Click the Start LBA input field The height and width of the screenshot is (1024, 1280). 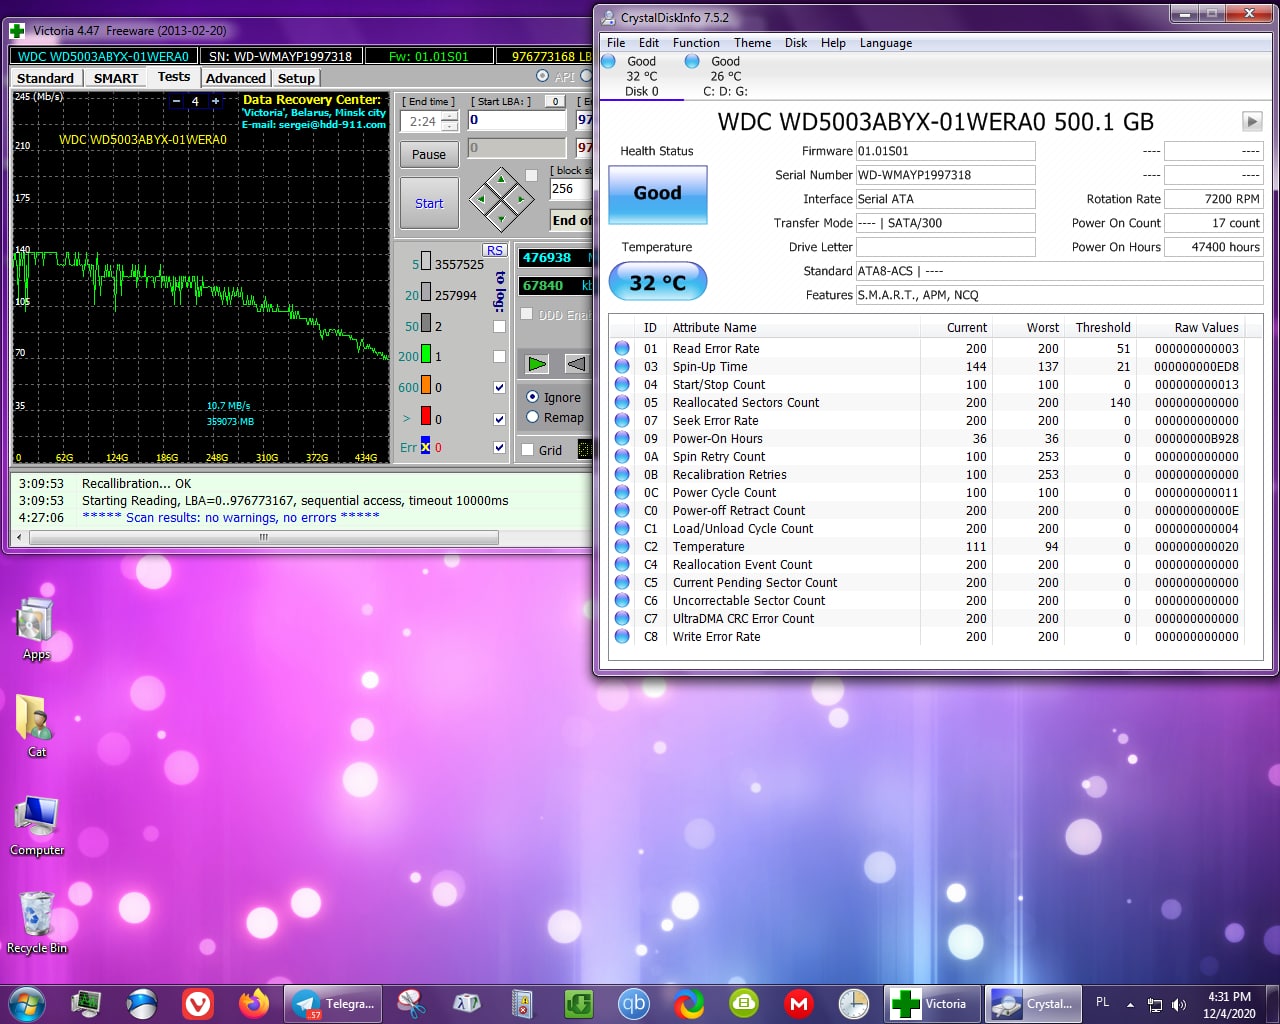point(516,120)
